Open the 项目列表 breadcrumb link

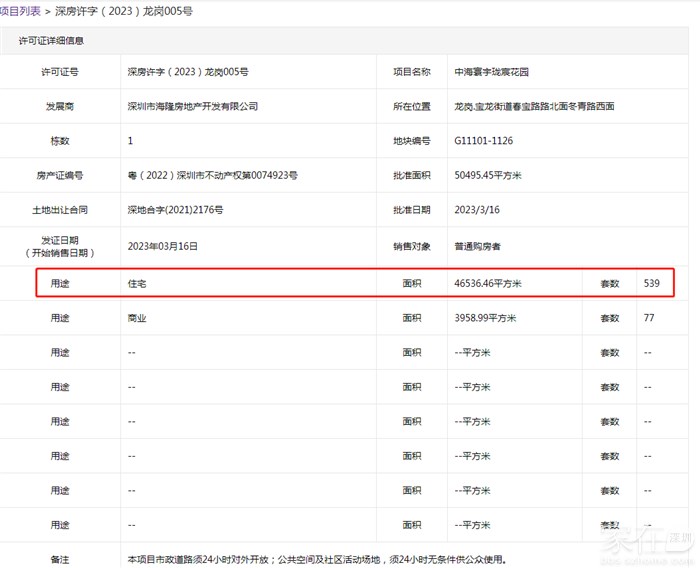coord(20,10)
